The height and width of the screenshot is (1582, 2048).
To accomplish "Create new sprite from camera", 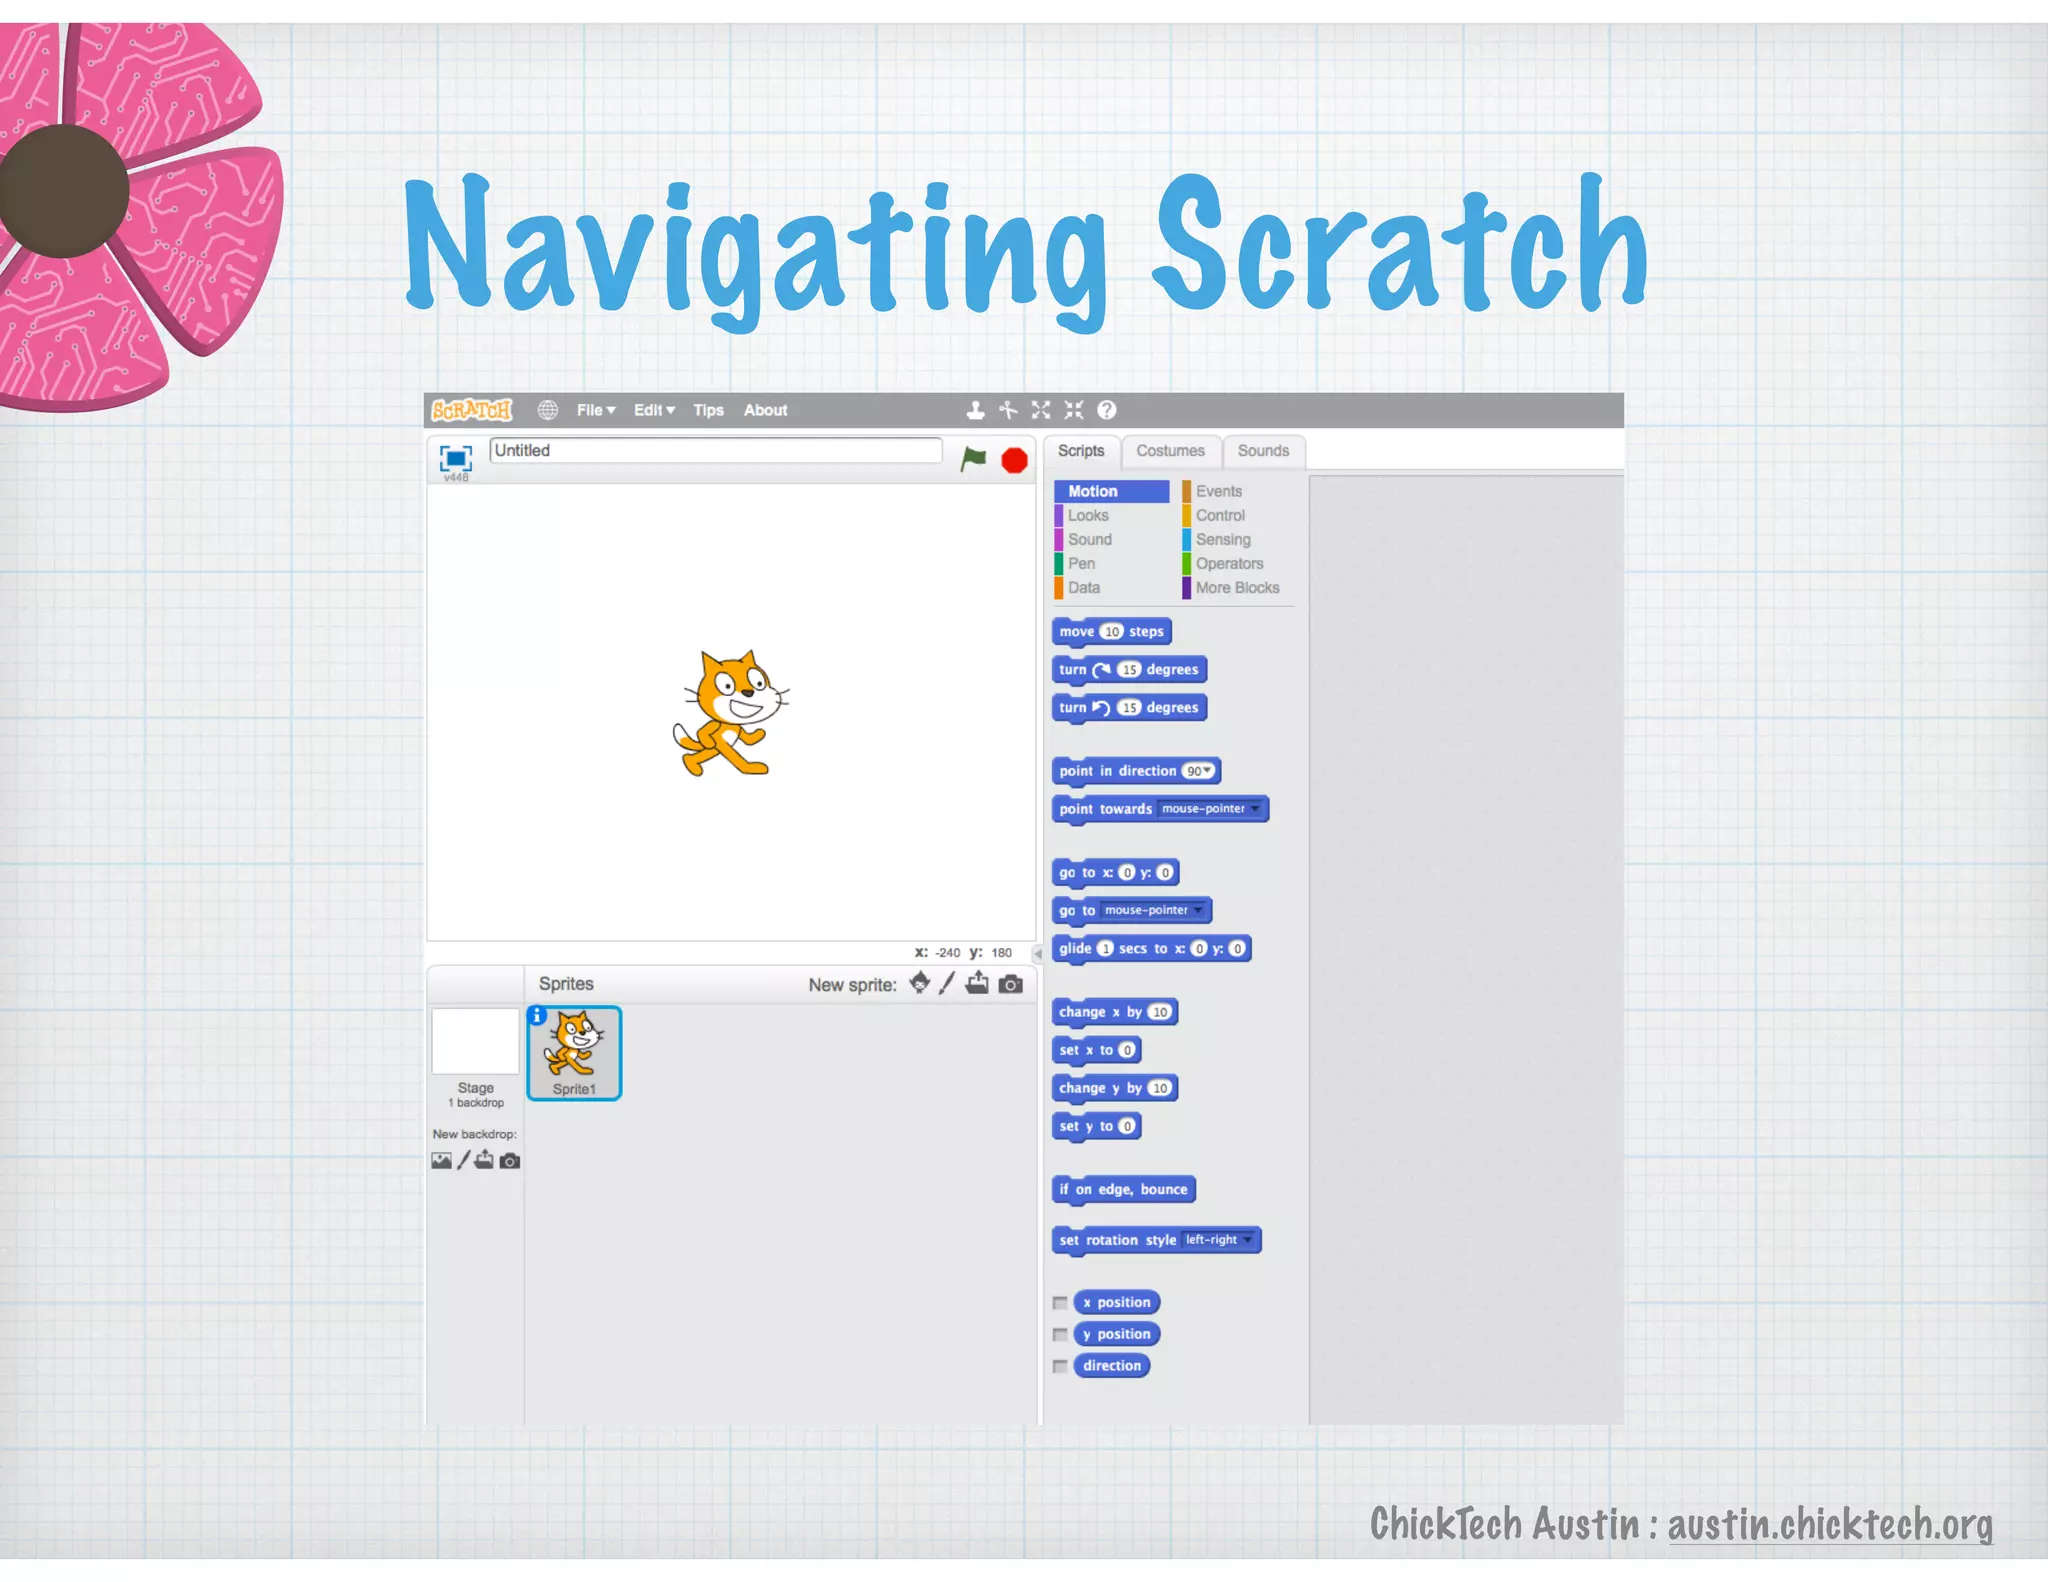I will coord(1011,984).
